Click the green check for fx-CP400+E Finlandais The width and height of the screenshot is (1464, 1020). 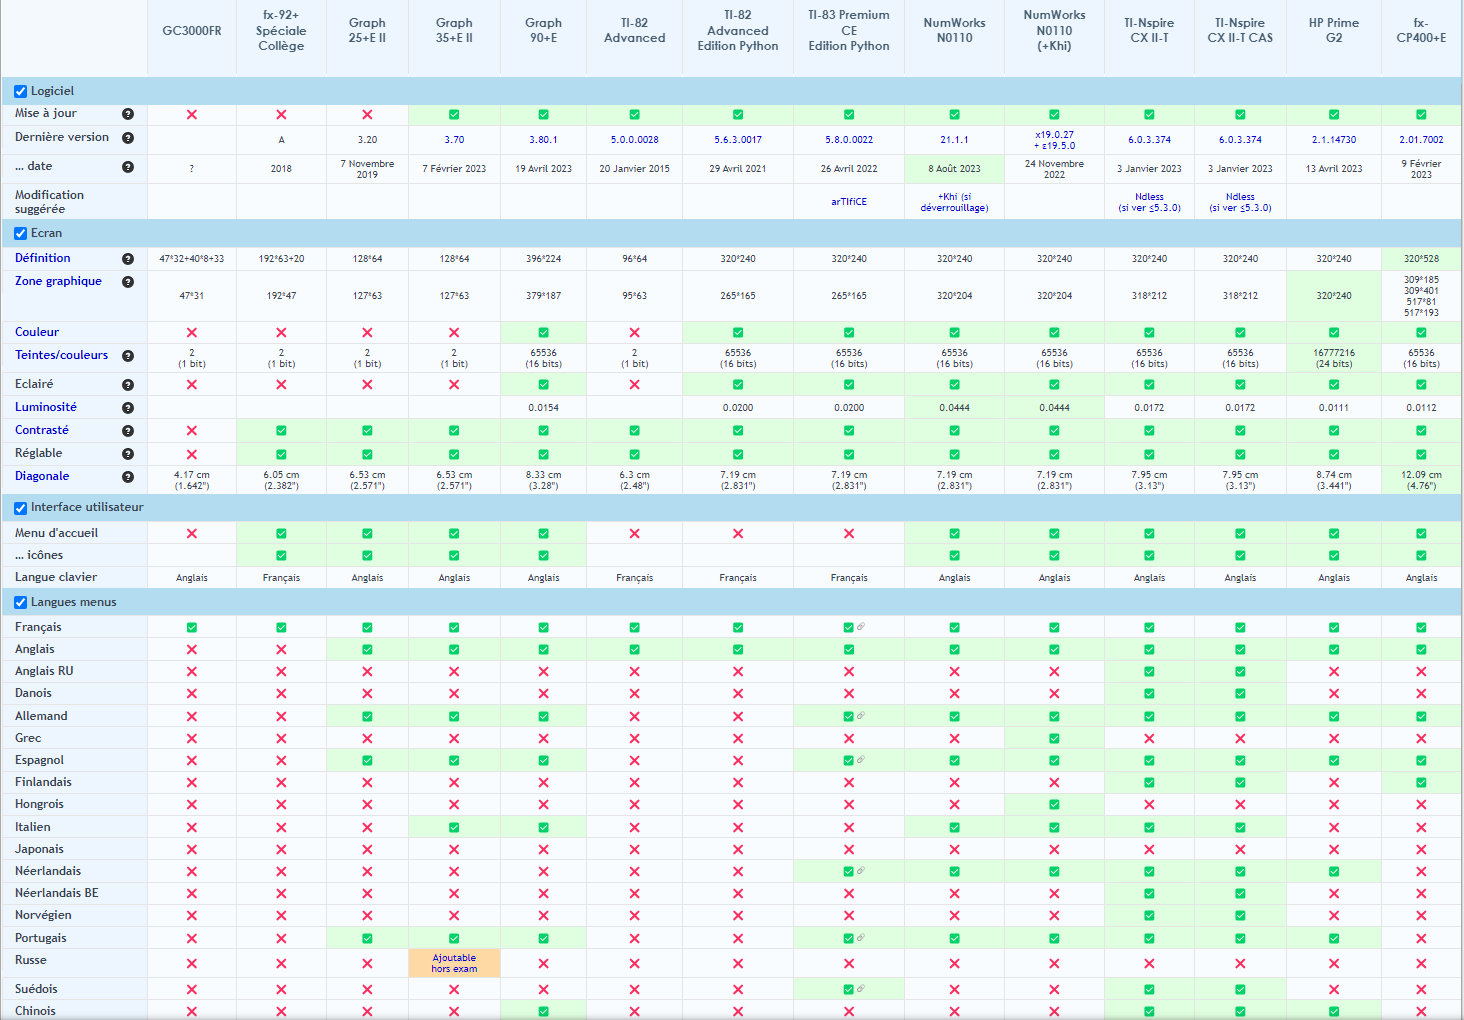[x=1421, y=783]
